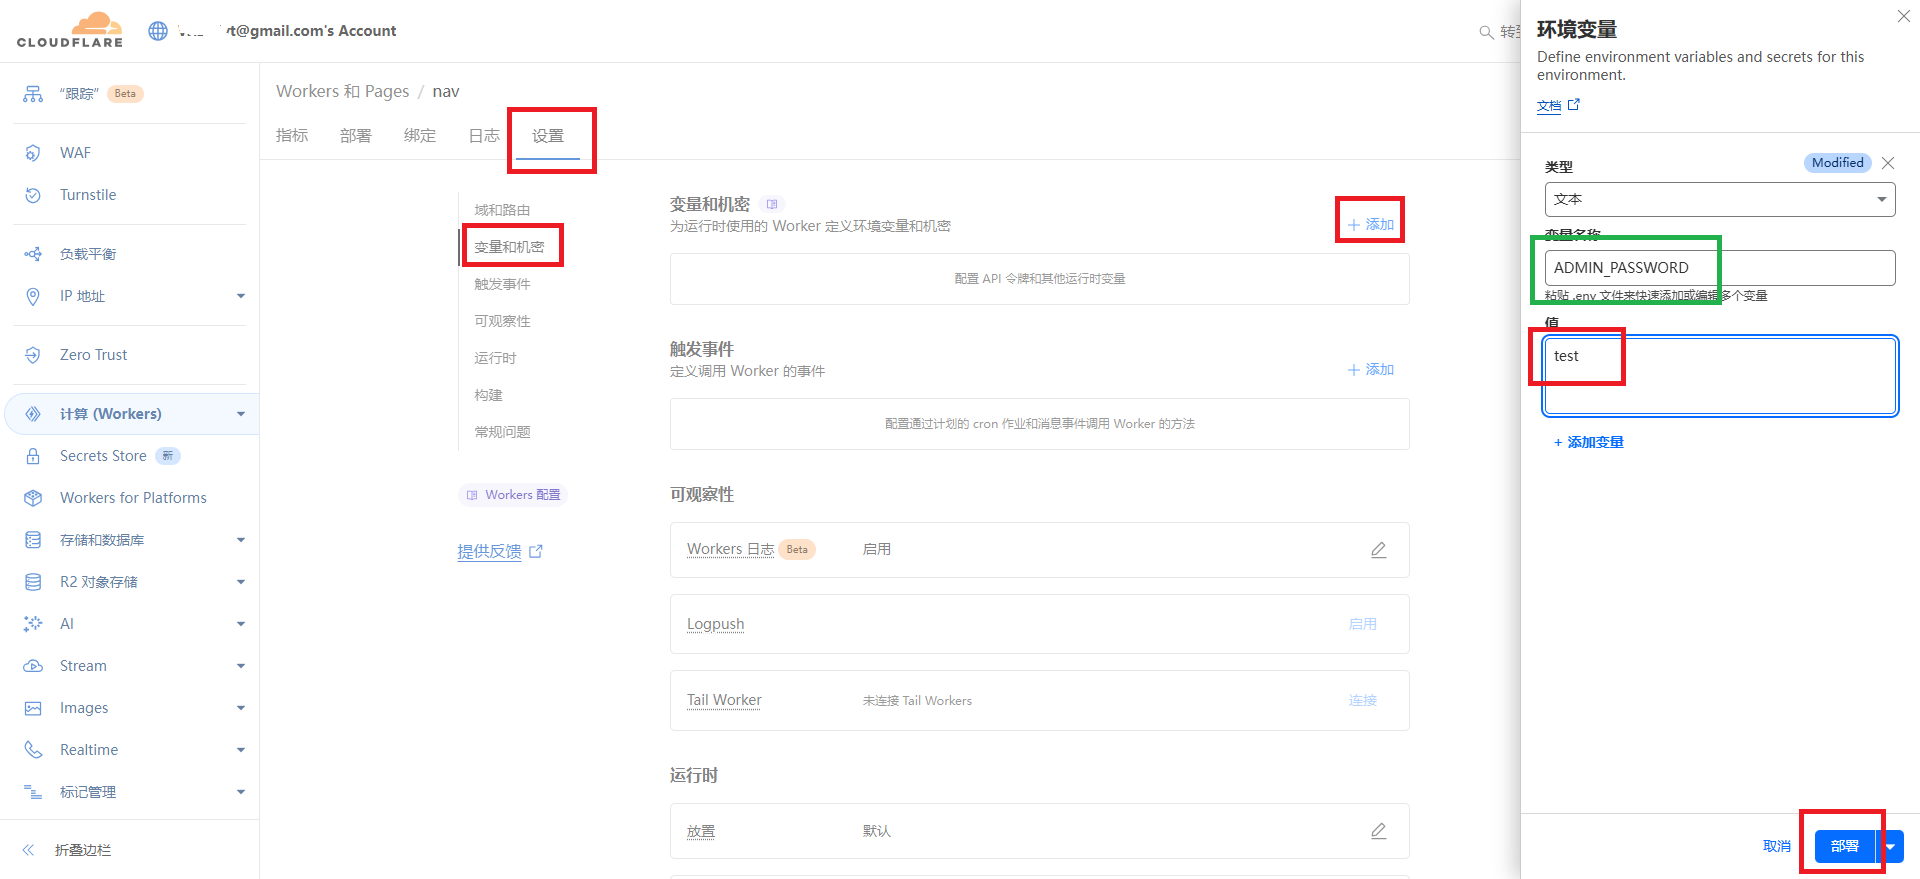
Task: Remove the modified variable with X icon
Action: point(1888,163)
